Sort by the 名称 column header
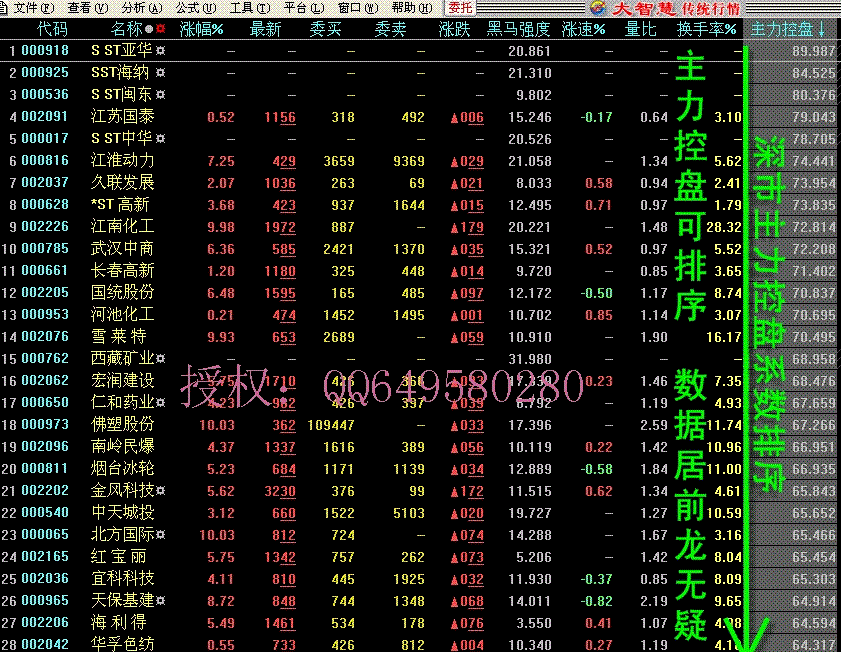 tap(126, 29)
